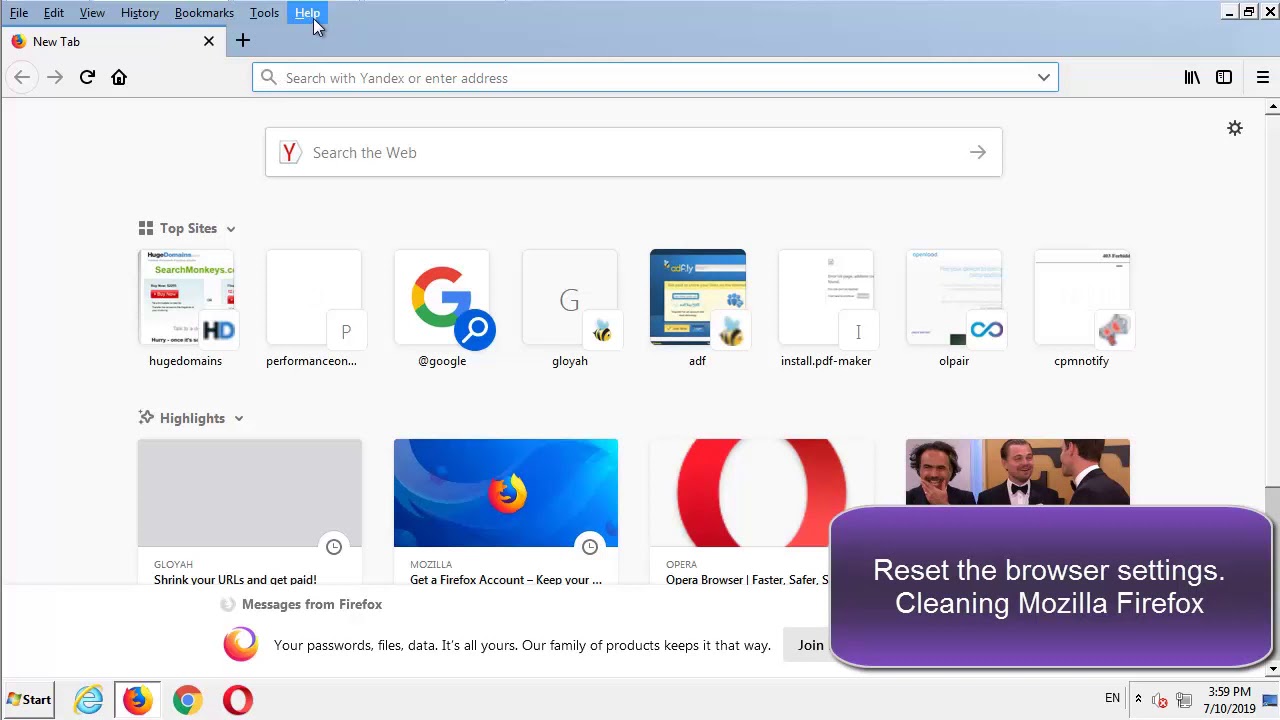
Task: Open the Edit menu
Action: coord(54,13)
